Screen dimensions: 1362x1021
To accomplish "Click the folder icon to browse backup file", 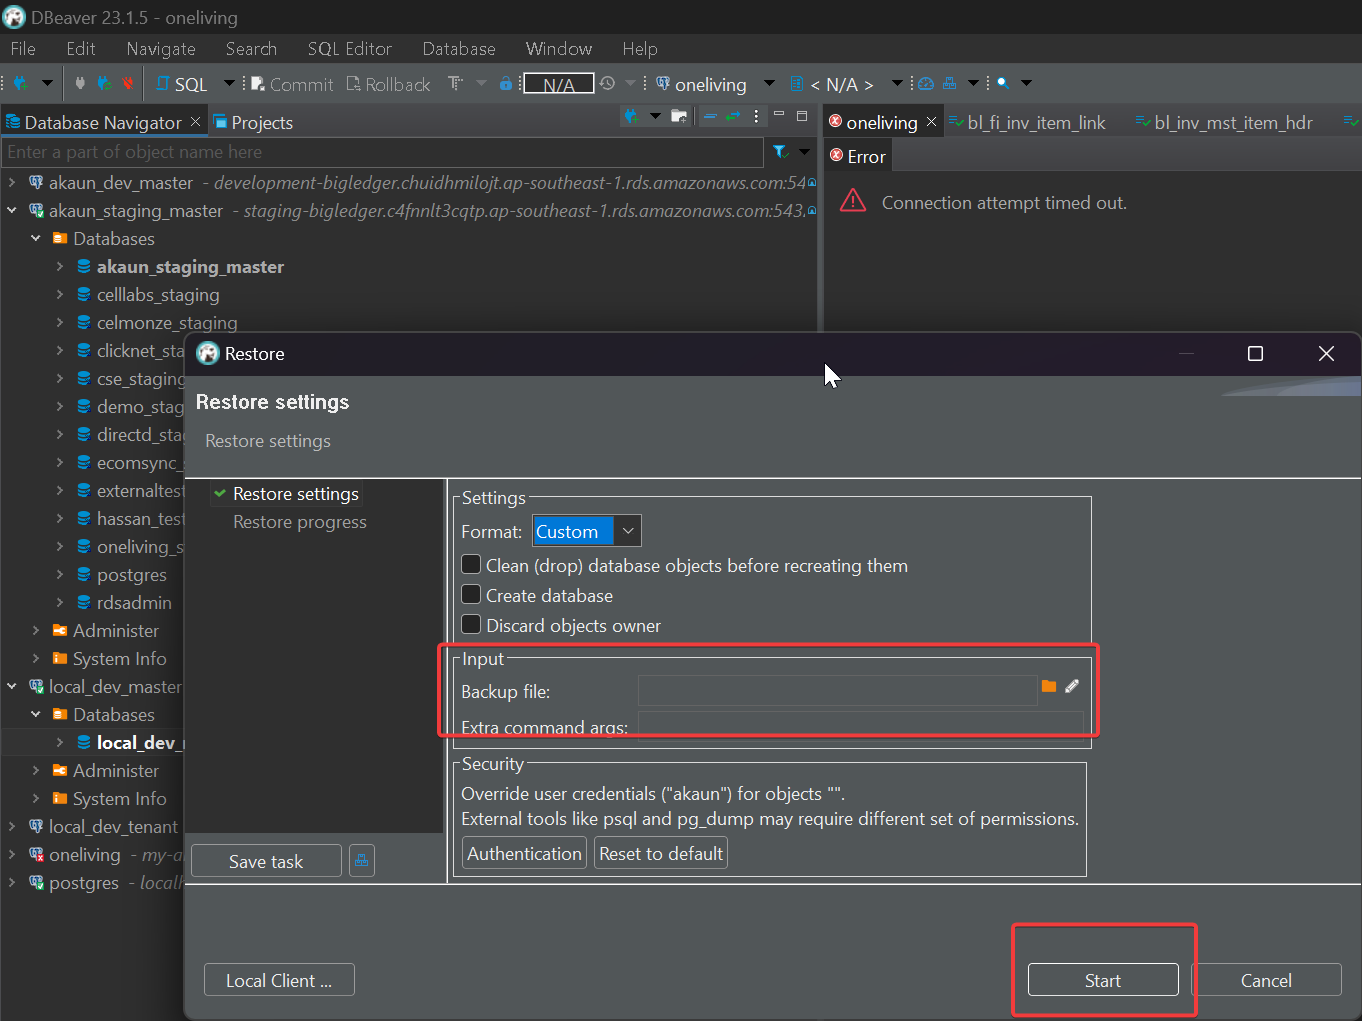I will point(1048,686).
